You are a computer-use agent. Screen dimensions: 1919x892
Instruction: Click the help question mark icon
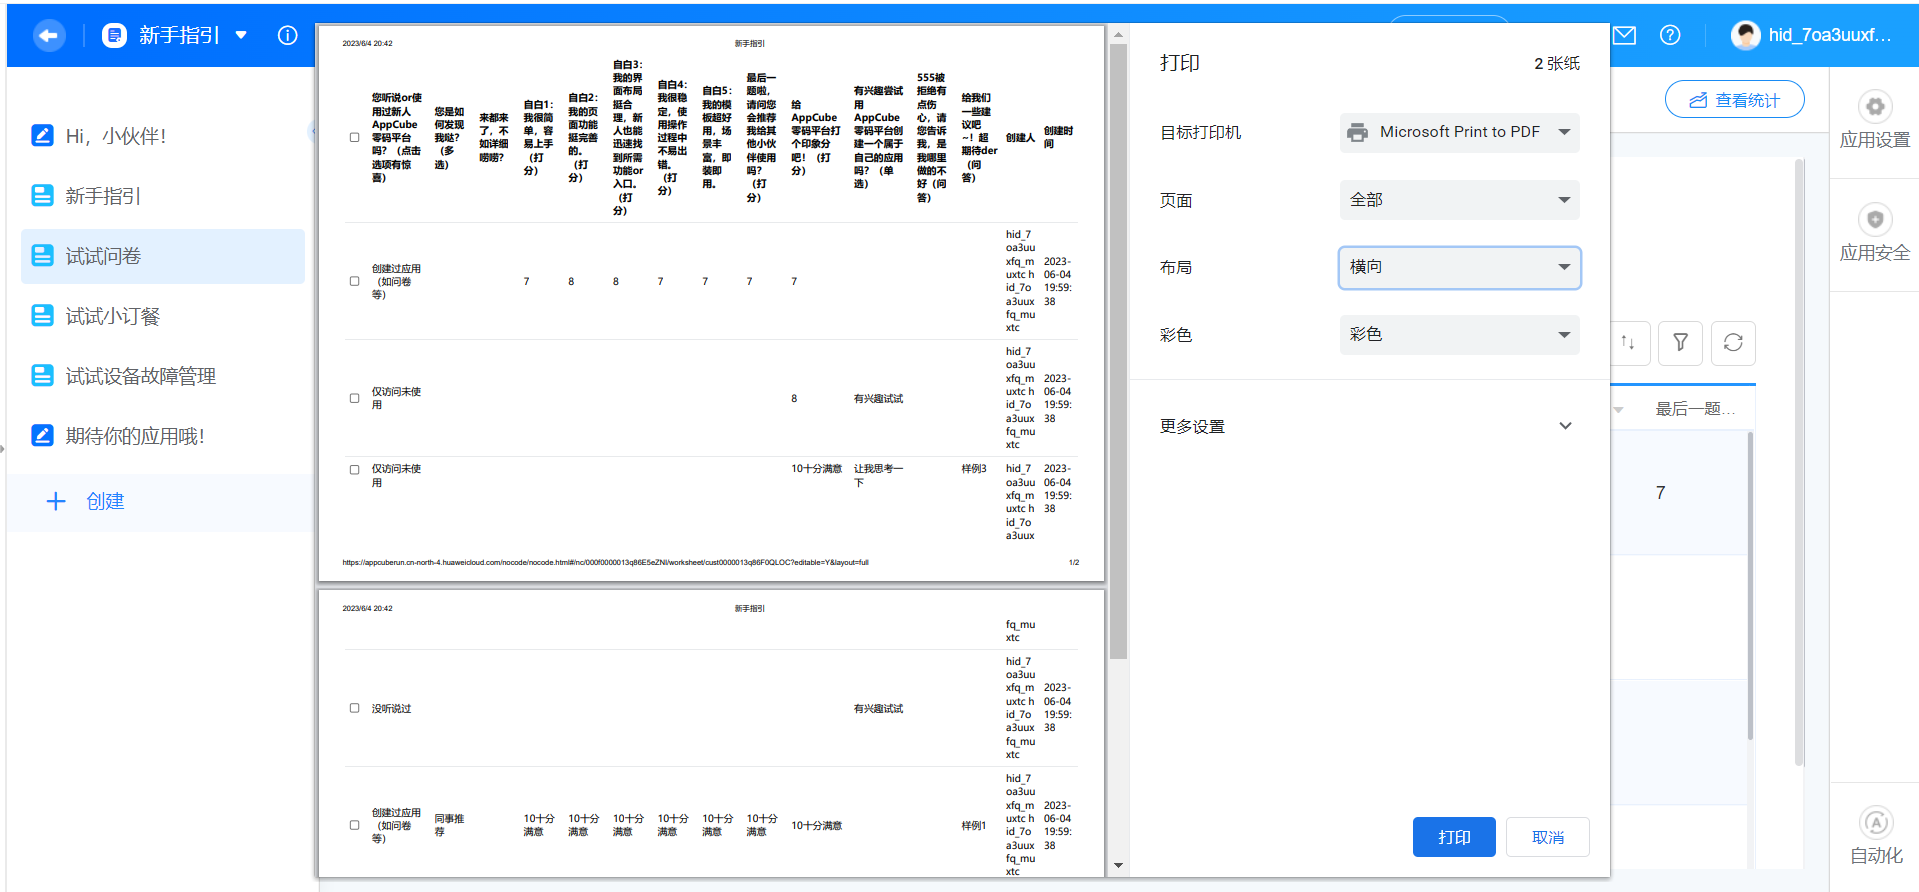pos(1670,35)
